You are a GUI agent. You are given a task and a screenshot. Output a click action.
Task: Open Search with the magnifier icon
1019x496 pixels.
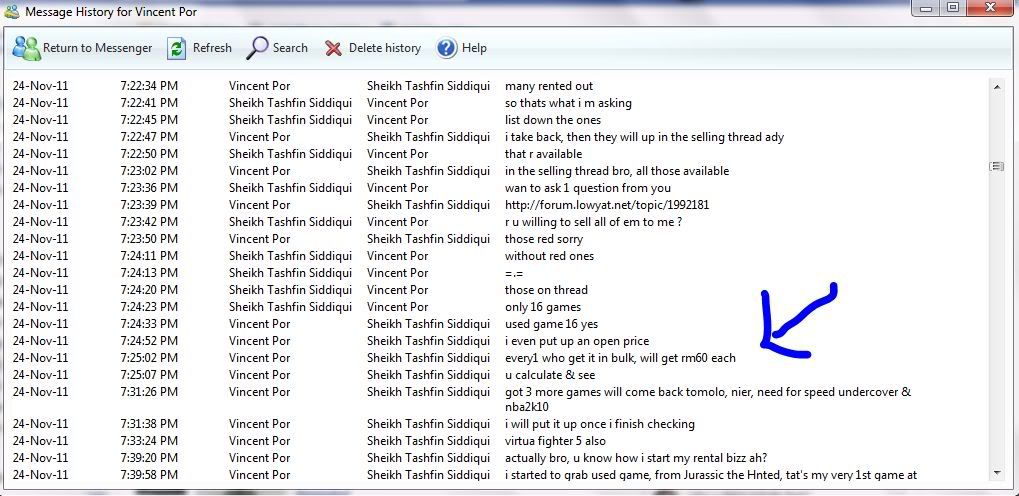point(258,48)
